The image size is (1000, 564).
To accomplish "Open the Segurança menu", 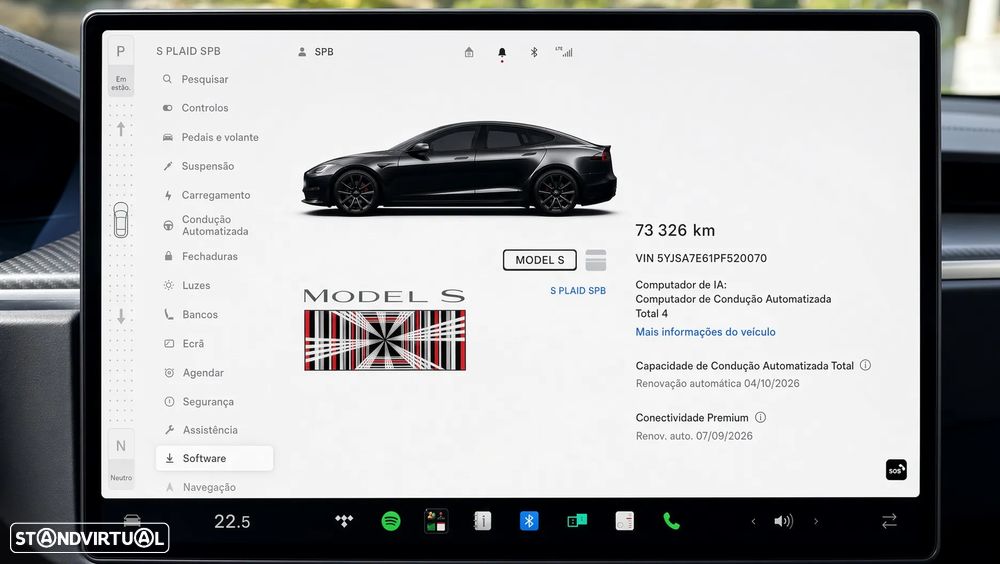I will 199,402.
